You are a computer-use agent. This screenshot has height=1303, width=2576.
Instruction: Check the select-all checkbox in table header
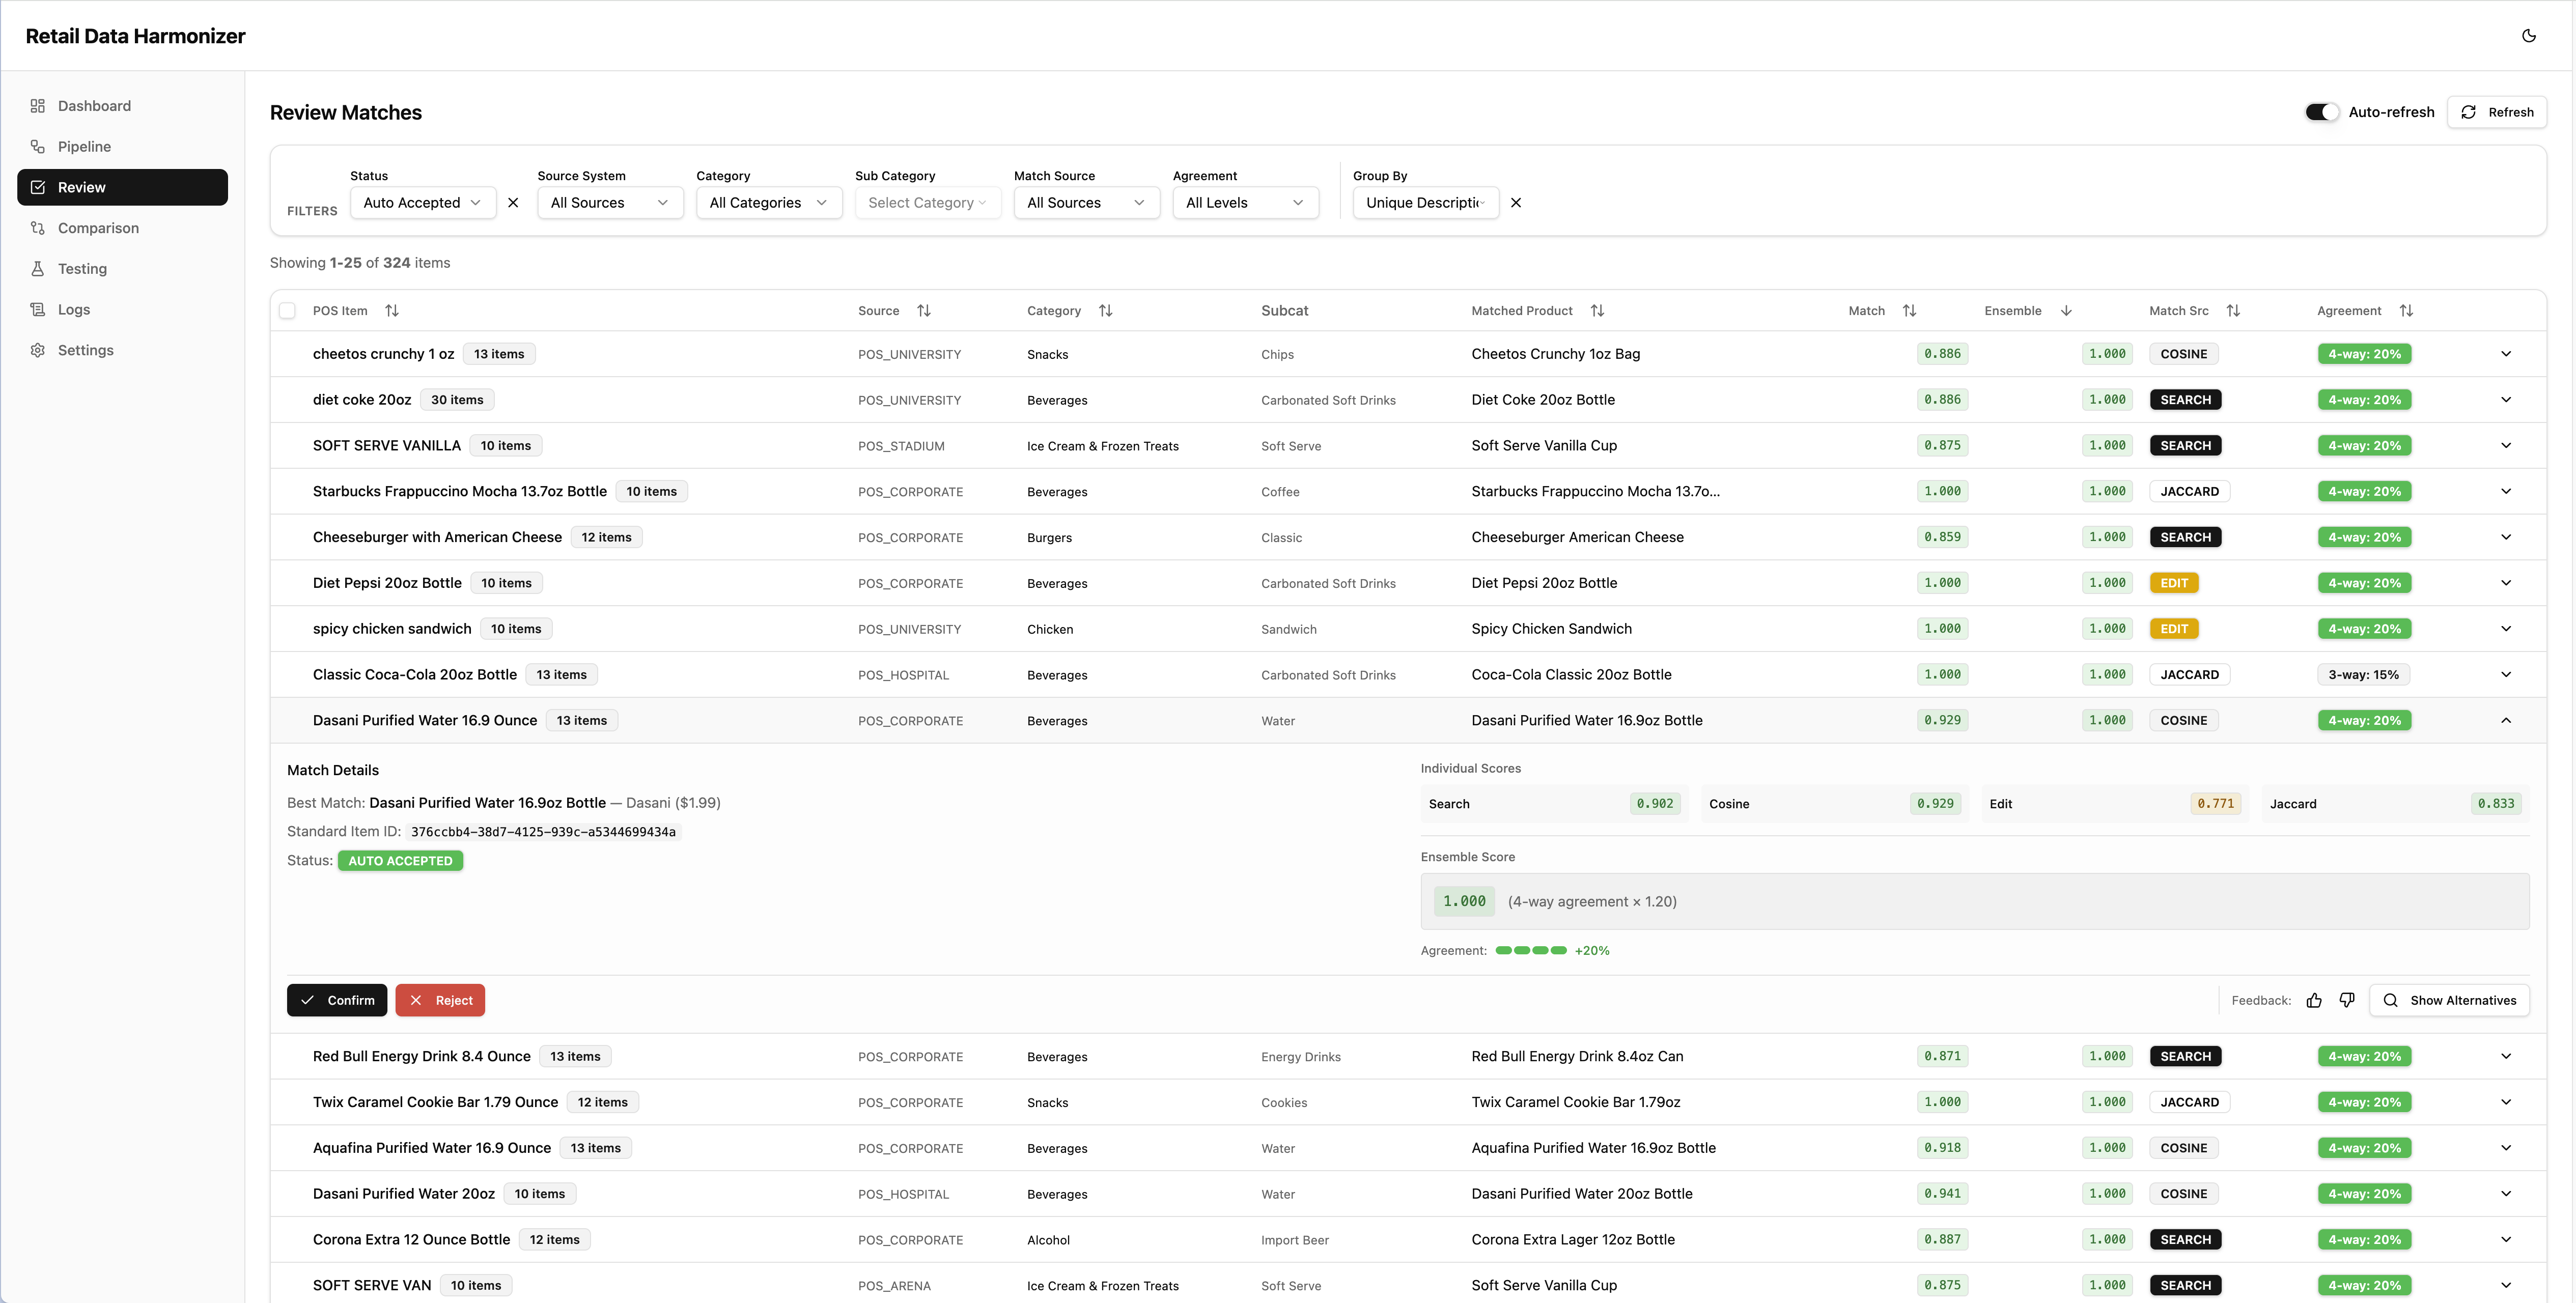[x=287, y=311]
